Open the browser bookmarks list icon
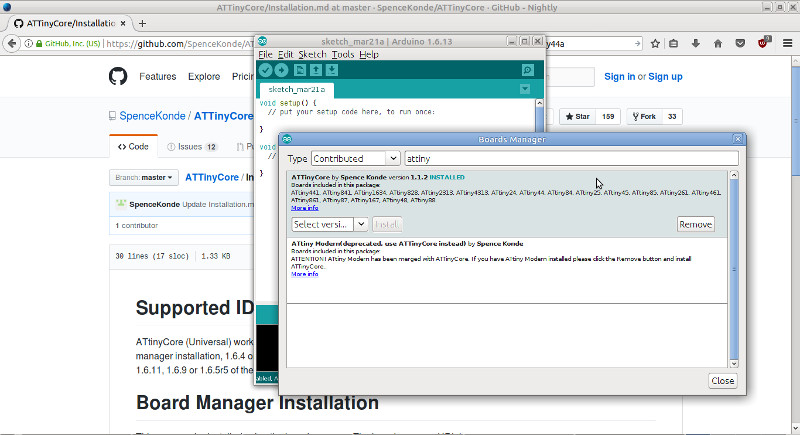 tap(673, 44)
